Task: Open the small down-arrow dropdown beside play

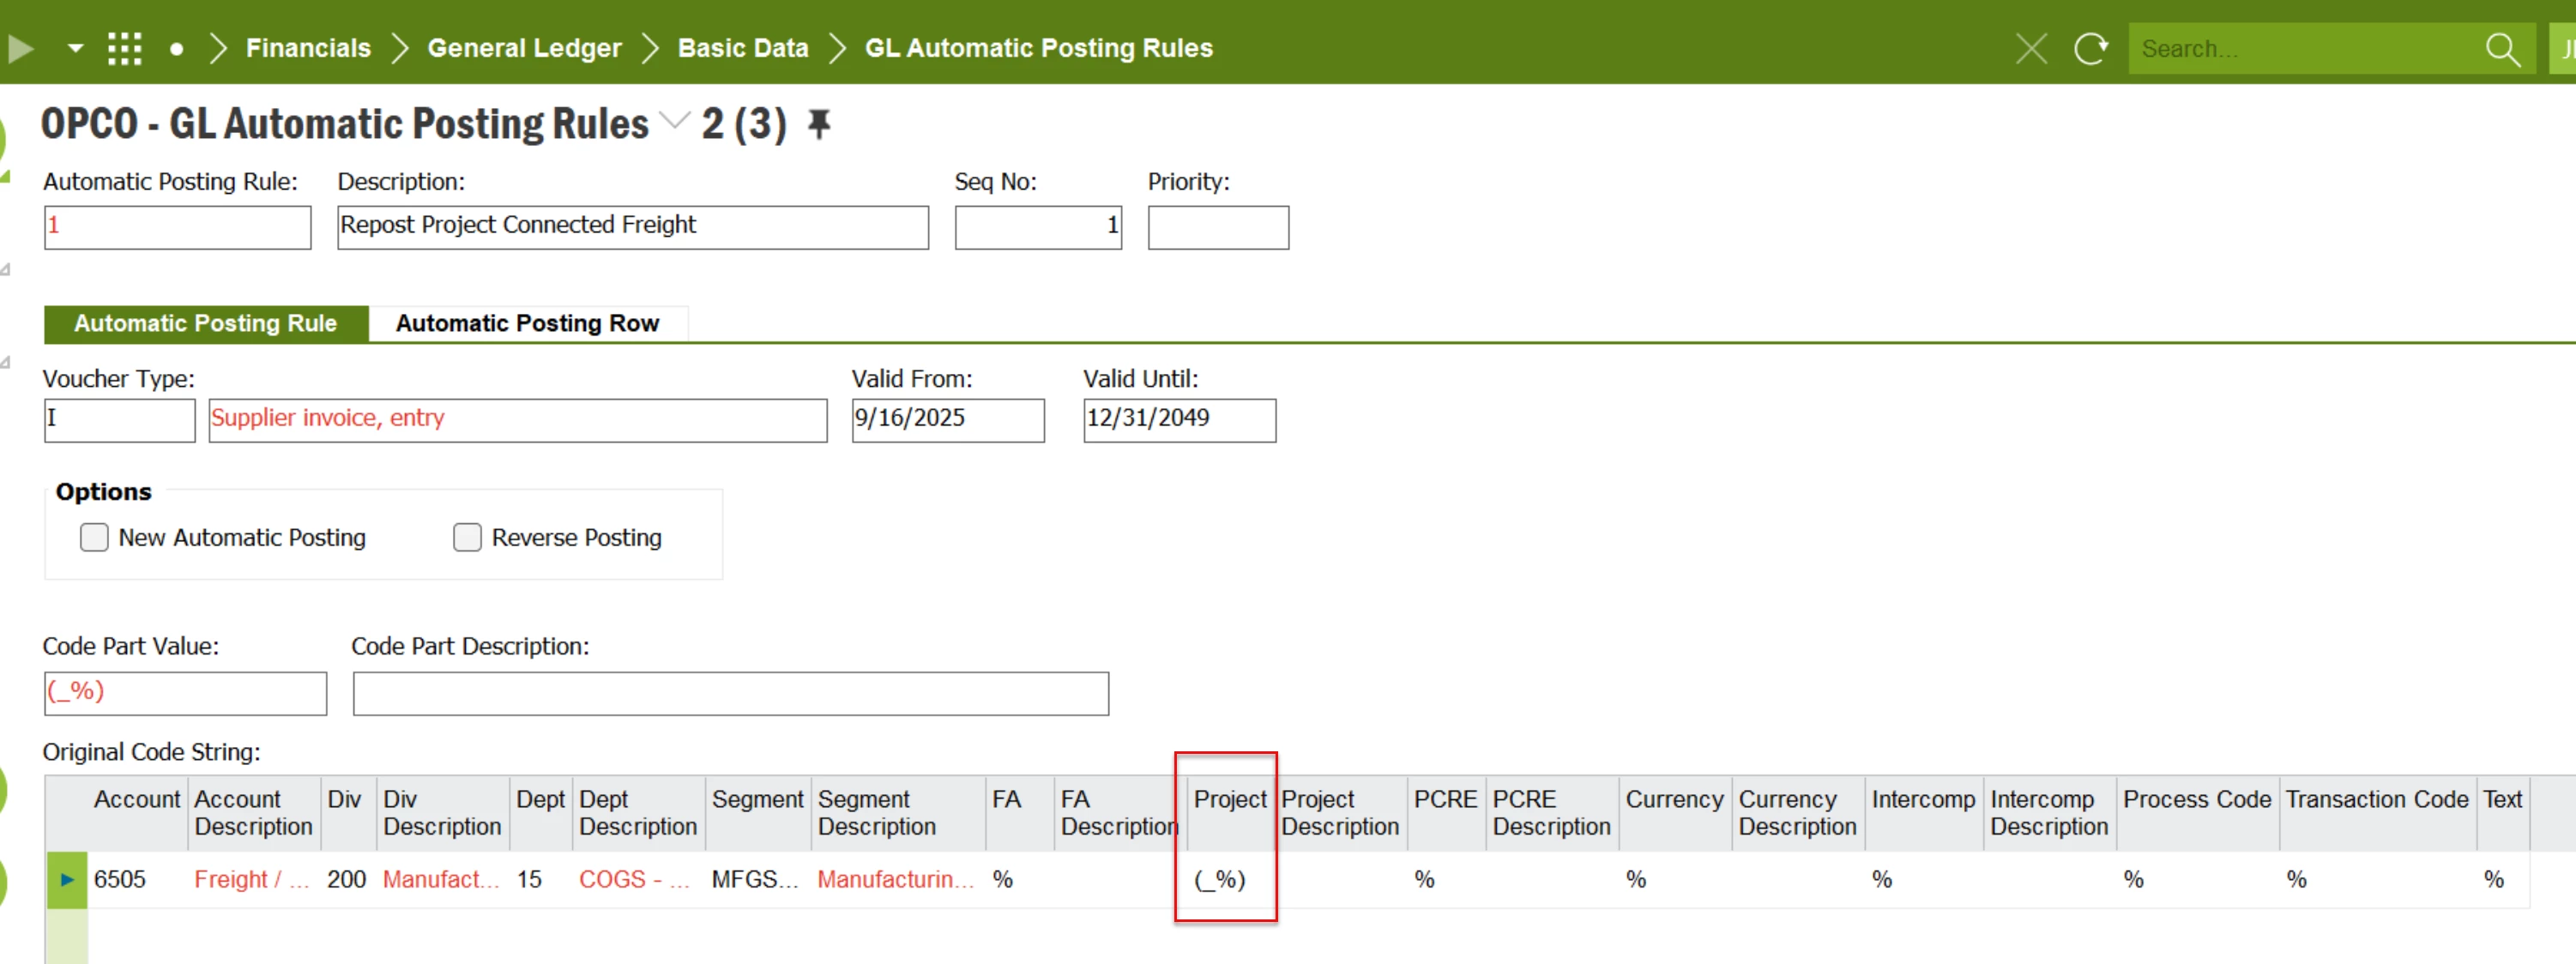Action: pos(75,48)
